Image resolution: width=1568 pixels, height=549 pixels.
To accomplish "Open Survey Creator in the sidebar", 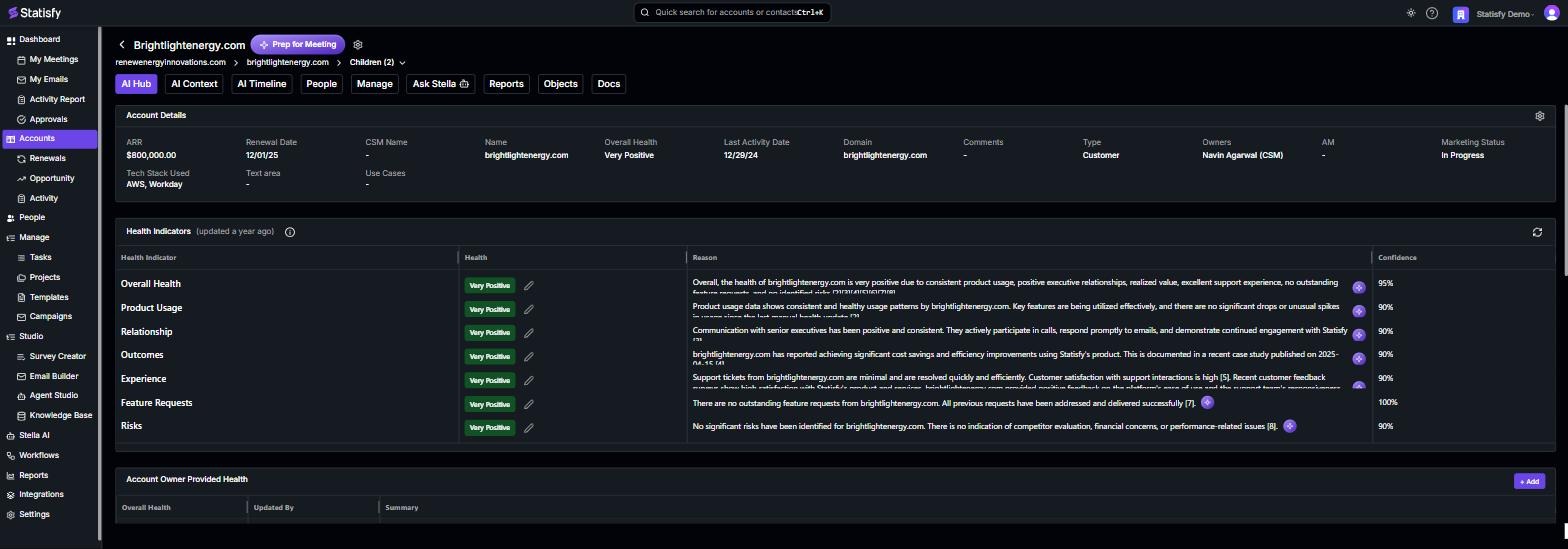I will point(57,357).
